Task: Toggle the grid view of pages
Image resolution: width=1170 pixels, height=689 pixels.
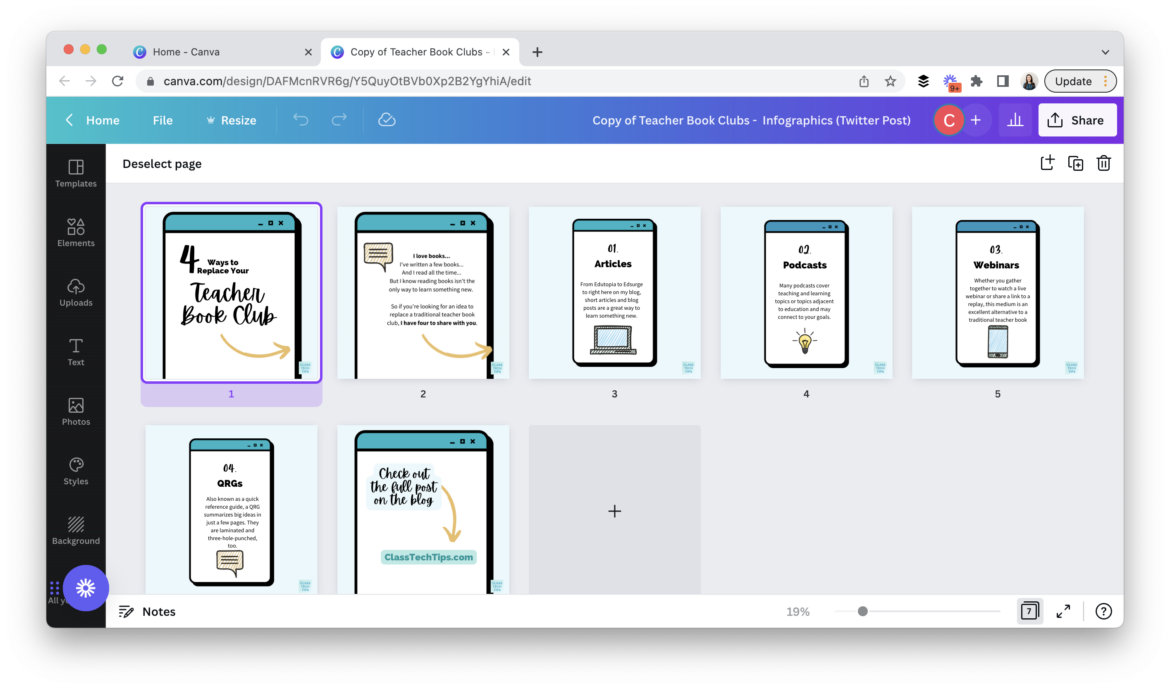Action: (1029, 610)
